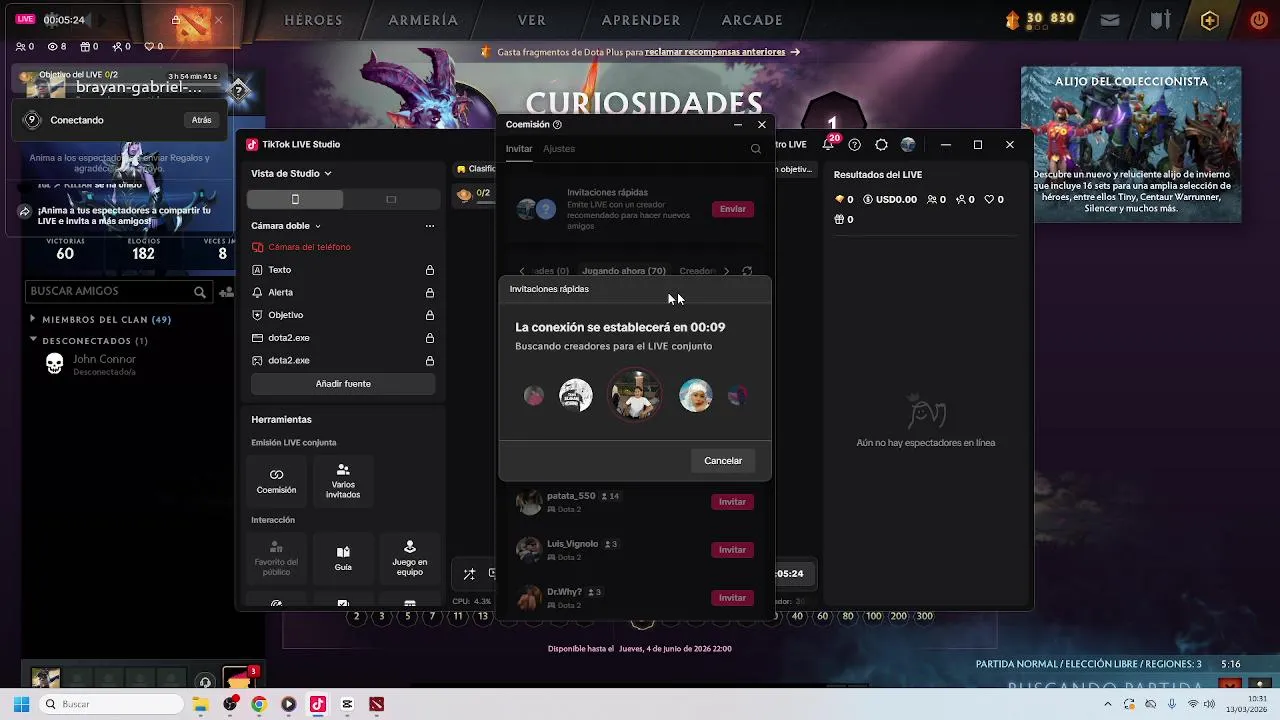The width and height of the screenshot is (1280, 720).
Task: Go to previous creator category tabs
Action: click(521, 271)
